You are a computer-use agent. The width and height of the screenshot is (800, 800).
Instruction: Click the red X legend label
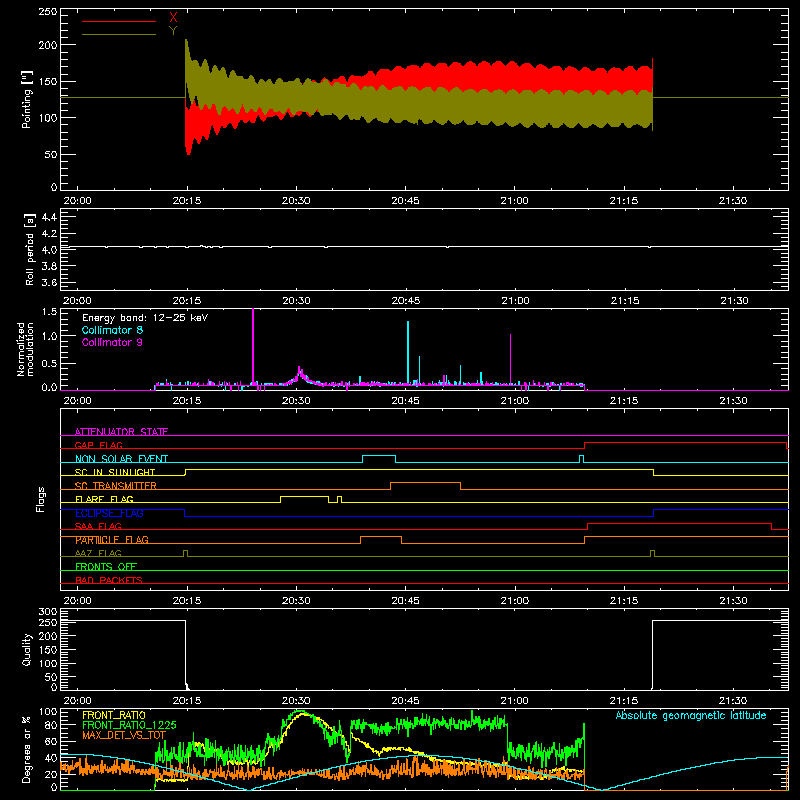[x=173, y=18]
